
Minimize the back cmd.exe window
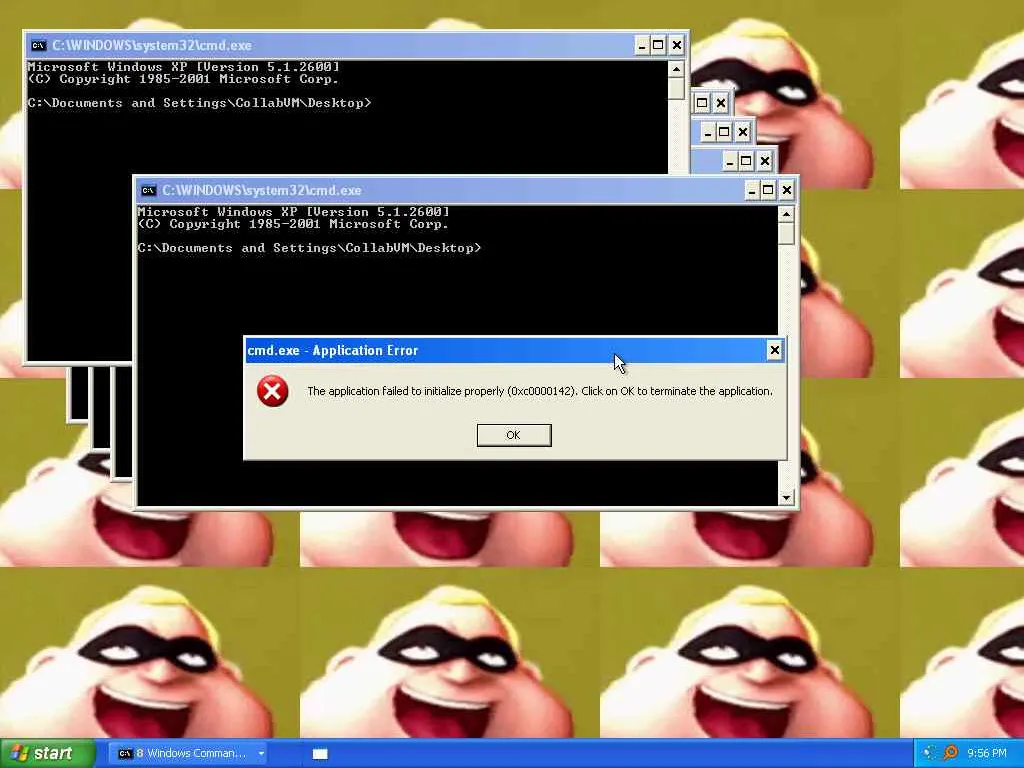coord(642,46)
